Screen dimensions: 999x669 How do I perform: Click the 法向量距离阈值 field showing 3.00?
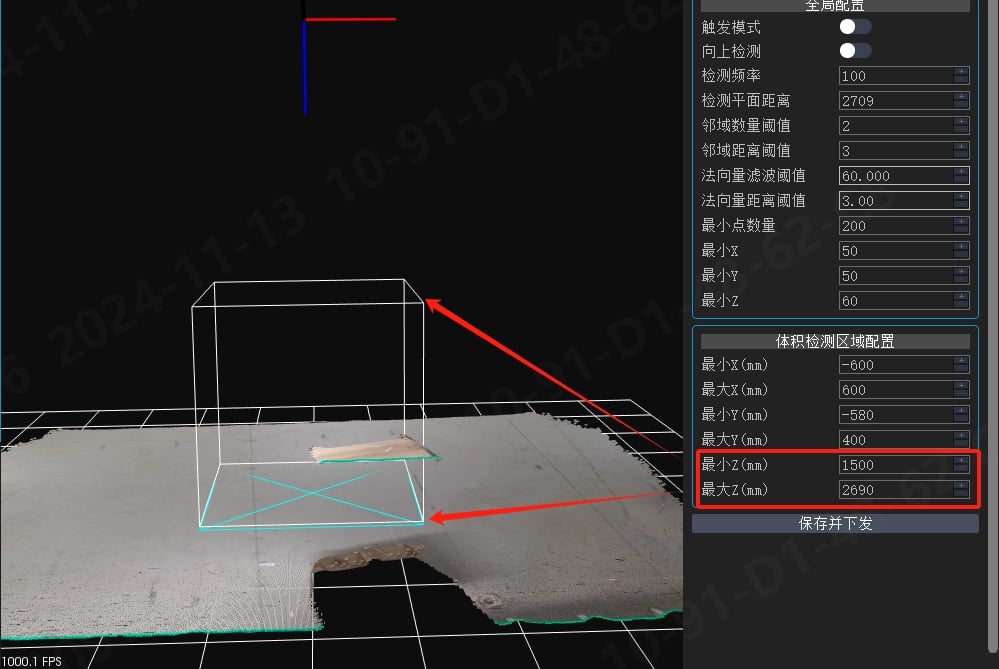903,201
